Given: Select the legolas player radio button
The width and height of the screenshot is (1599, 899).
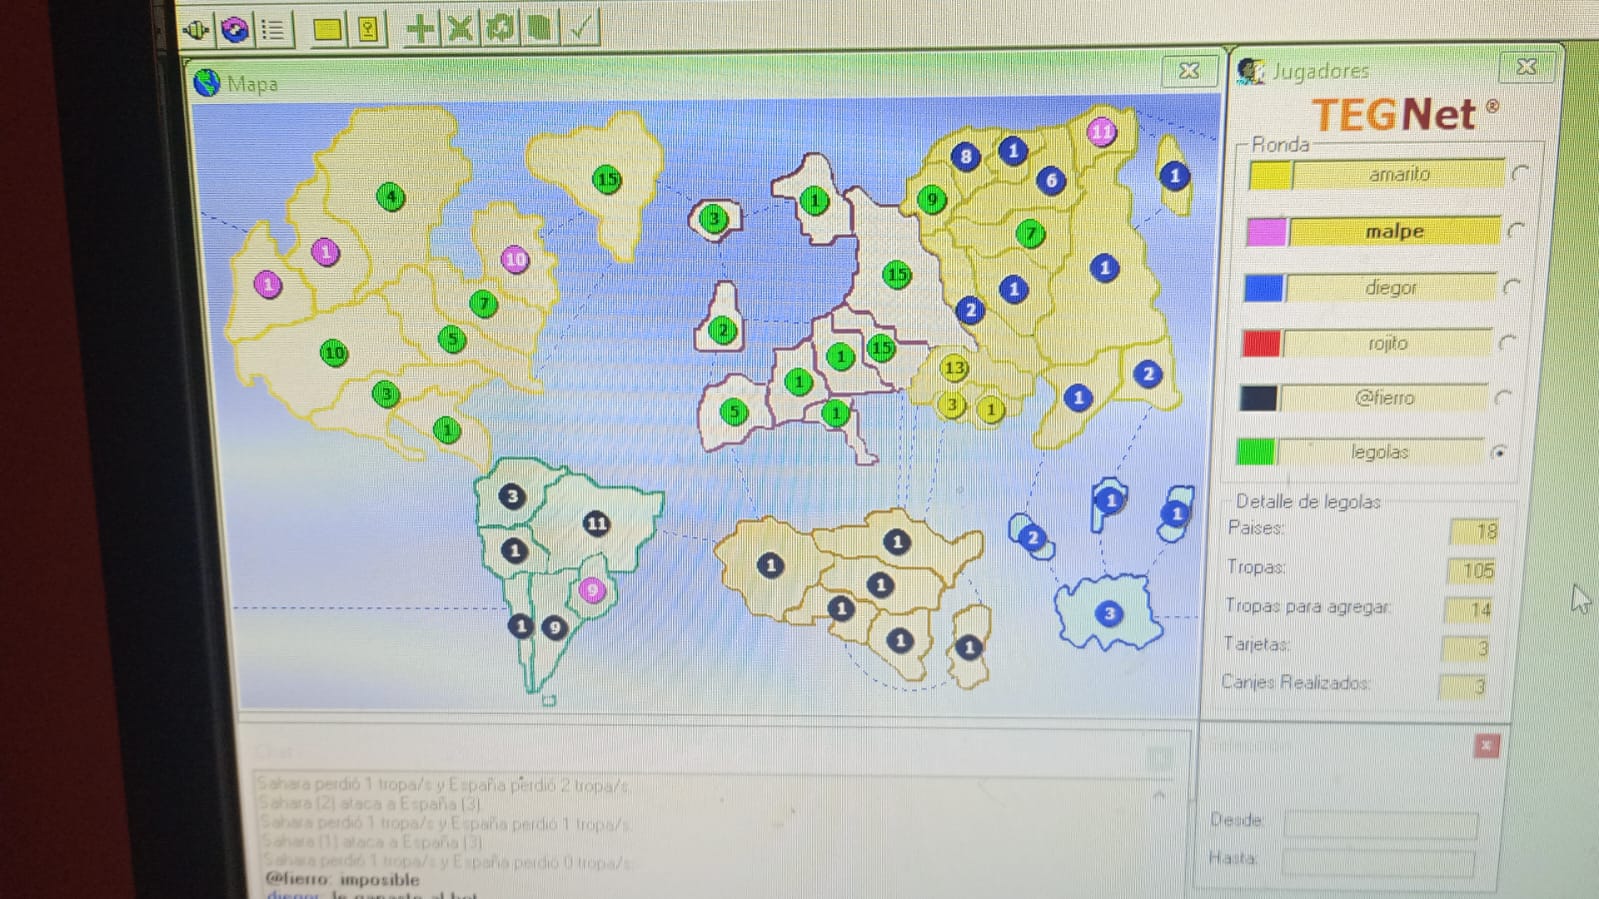Looking at the screenshot, I should tap(1498, 452).
